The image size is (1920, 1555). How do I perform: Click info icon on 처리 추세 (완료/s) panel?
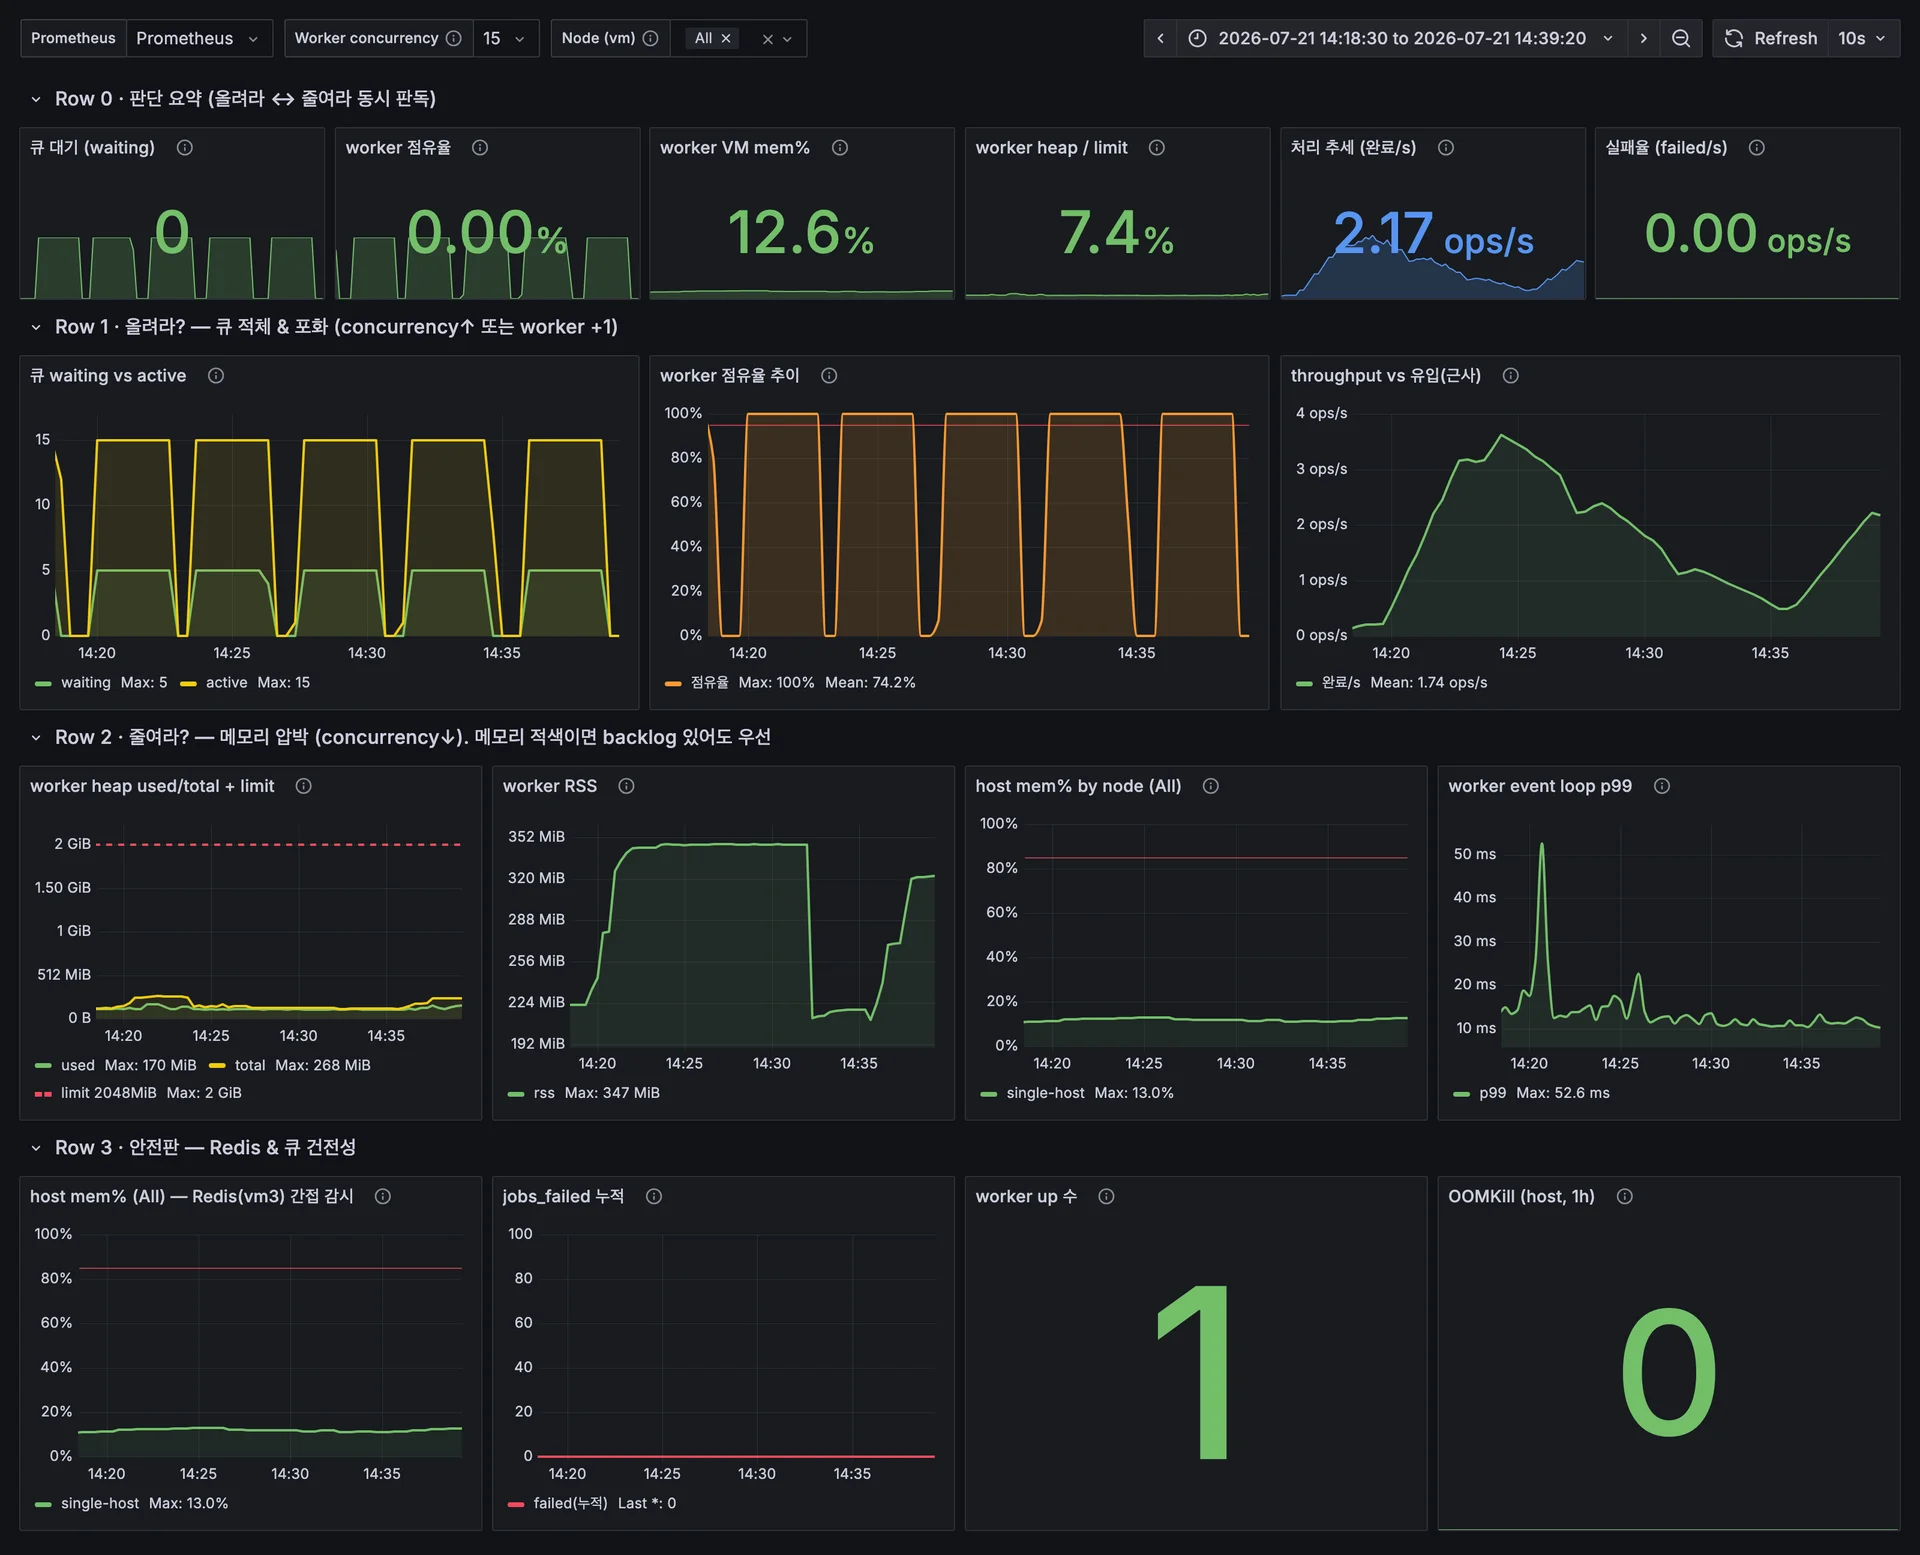click(x=1446, y=148)
